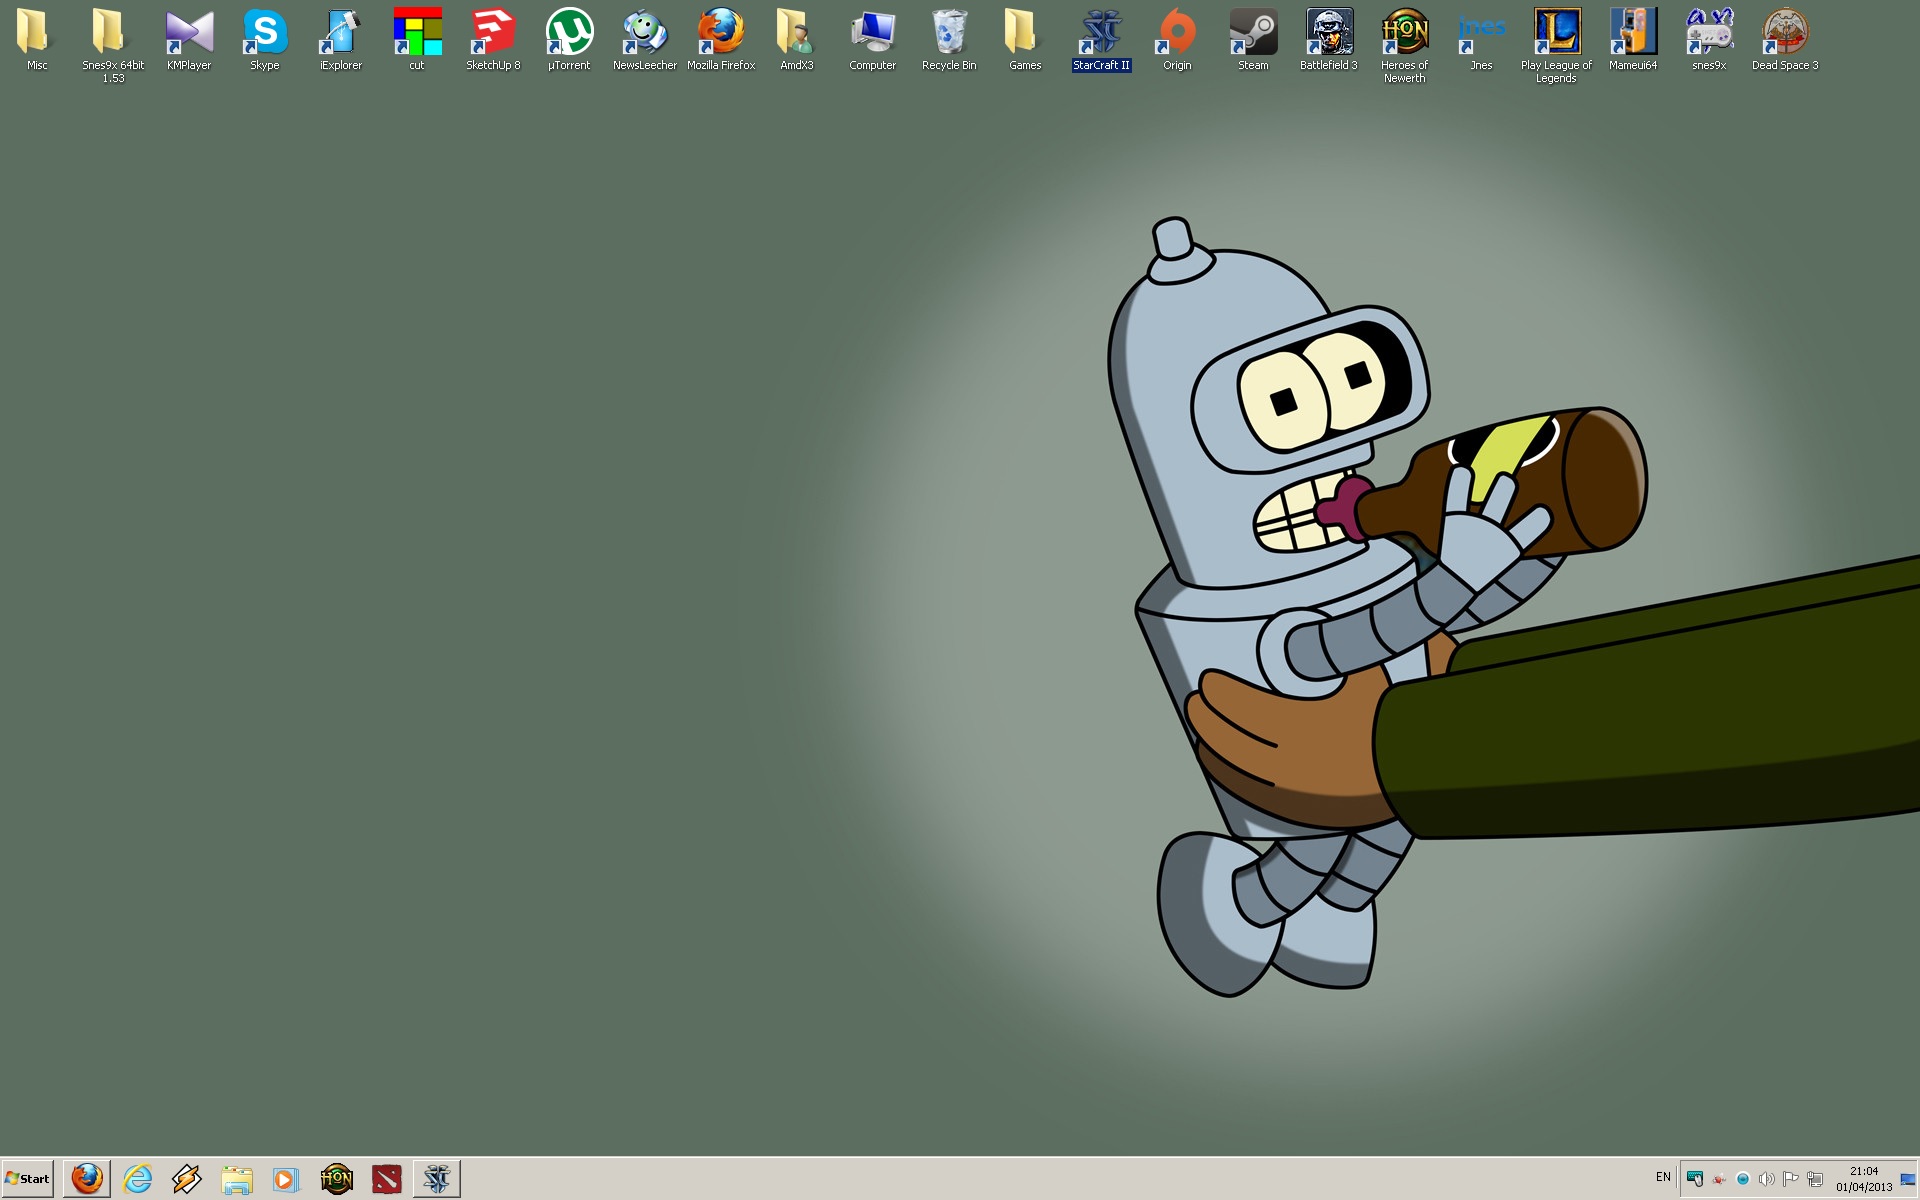Select the Steam desktop icon
Viewport: 1920px width, 1200px height.
coord(1253,33)
